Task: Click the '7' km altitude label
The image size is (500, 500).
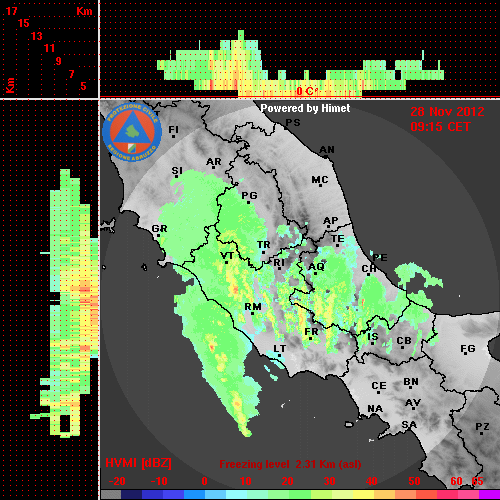Action: point(71,74)
